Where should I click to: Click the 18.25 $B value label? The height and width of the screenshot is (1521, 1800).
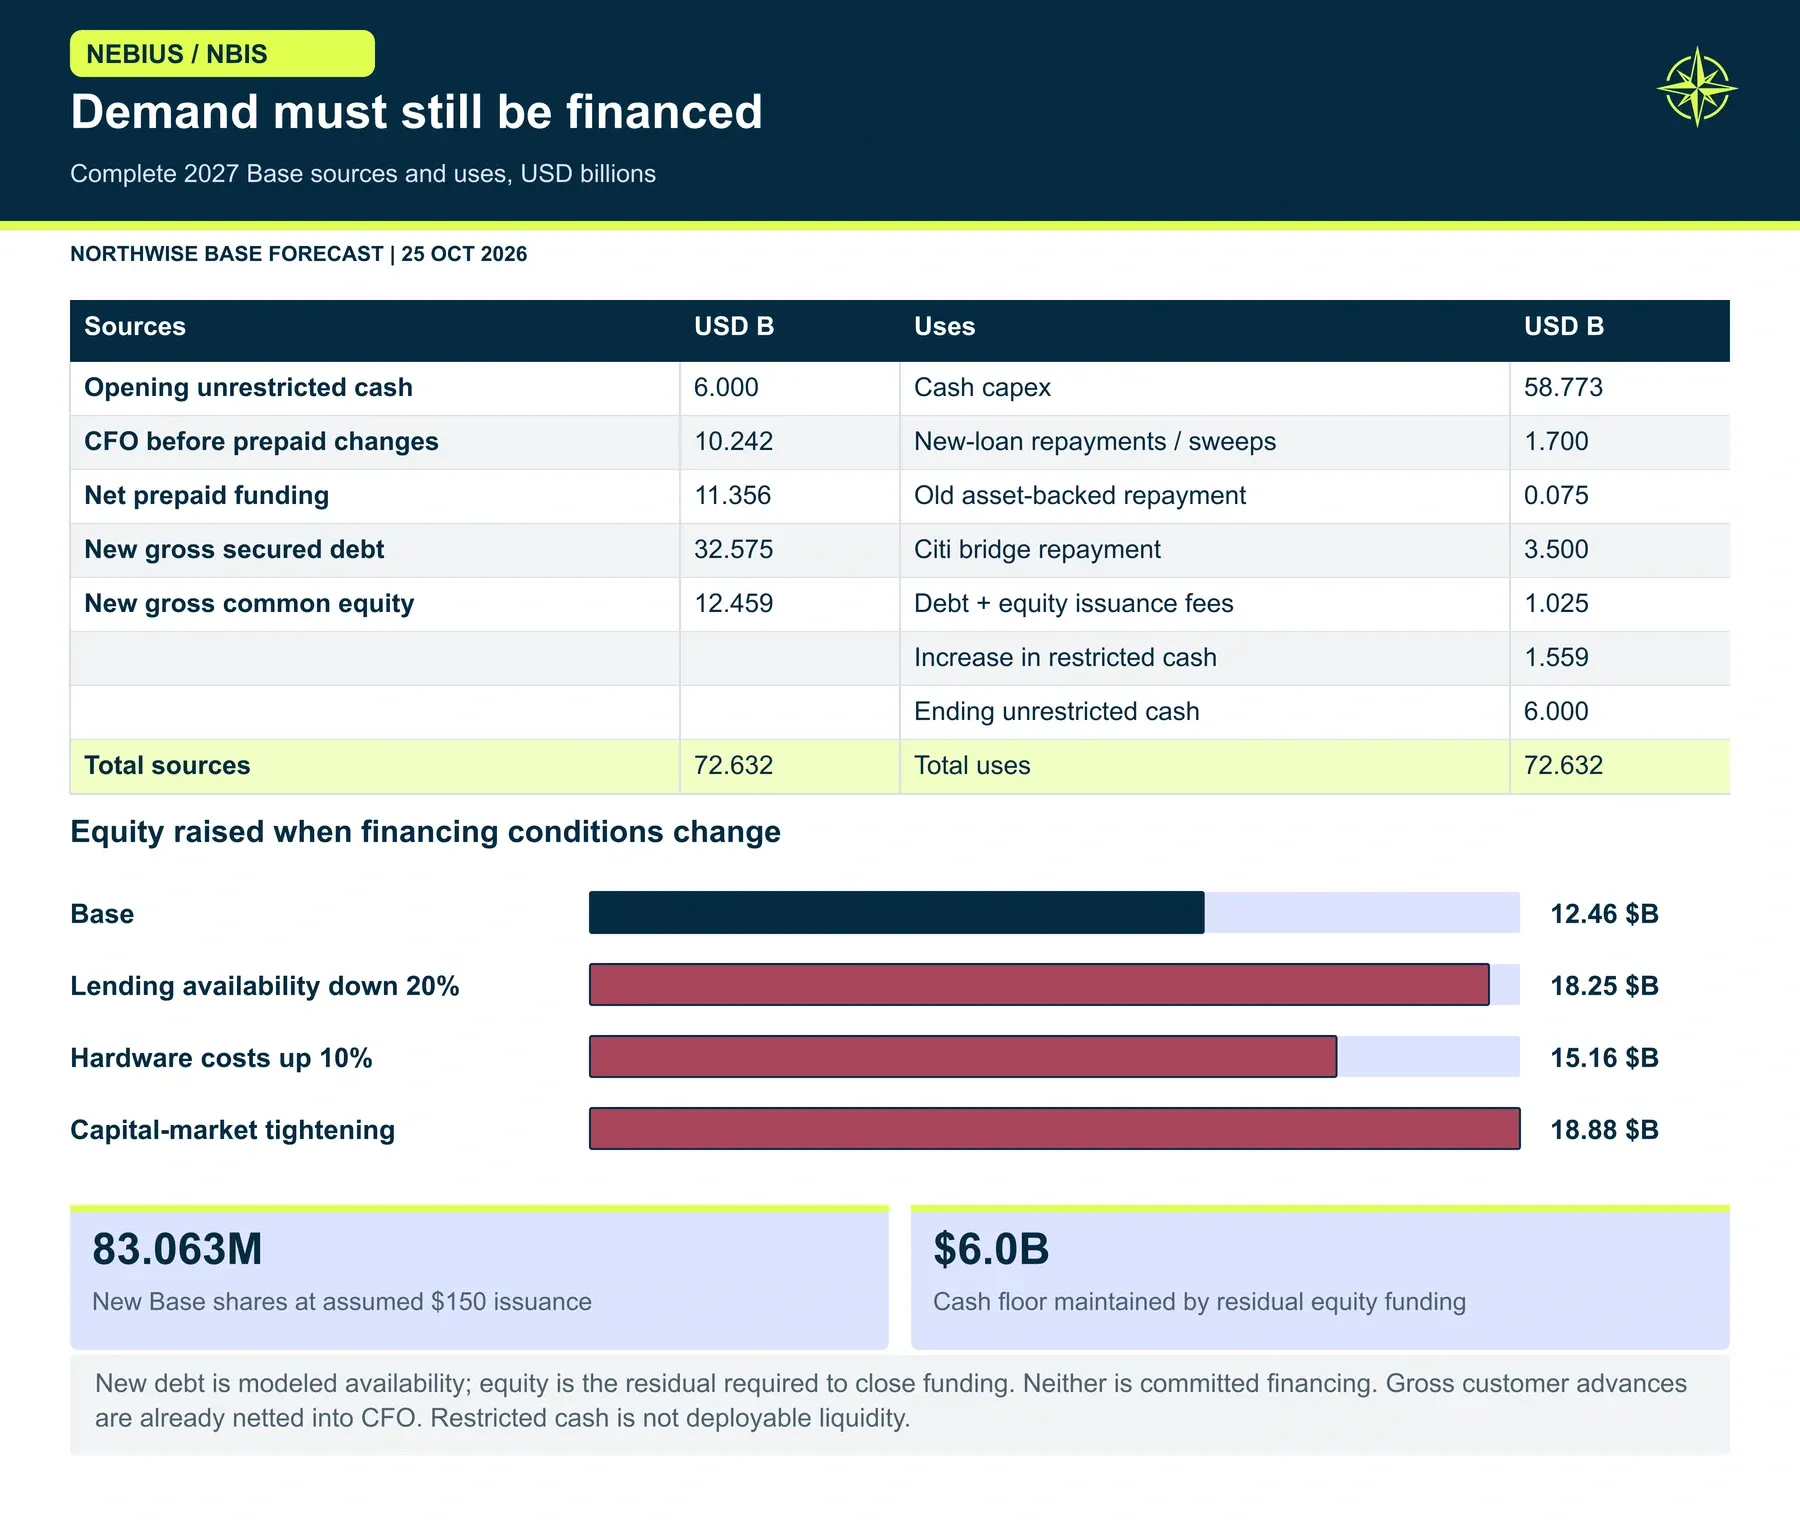[x=1604, y=985]
